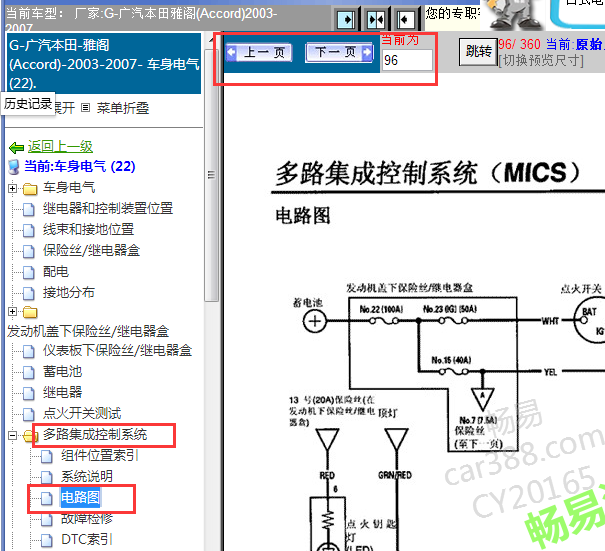
Task: Click the 切换预览尺寸 link
Action: (x=541, y=60)
